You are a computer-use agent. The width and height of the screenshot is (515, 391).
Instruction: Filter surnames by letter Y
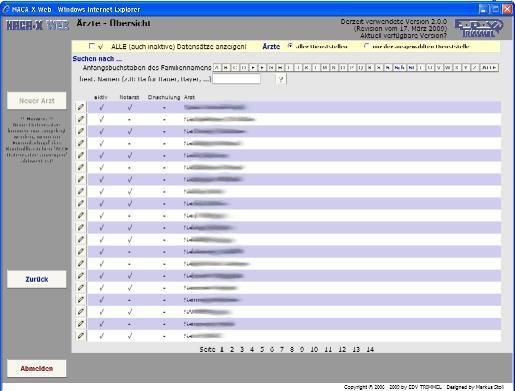click(466, 68)
